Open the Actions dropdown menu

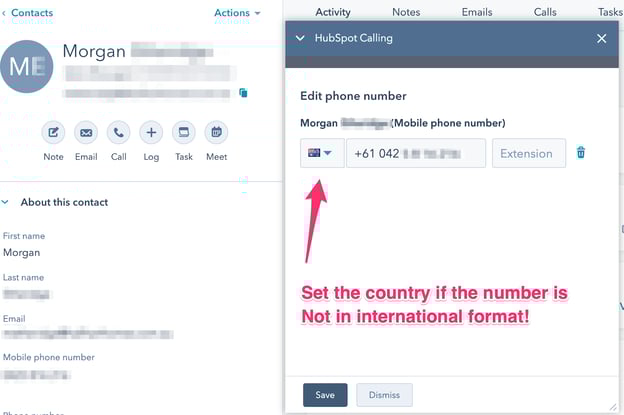pyautogui.click(x=237, y=13)
